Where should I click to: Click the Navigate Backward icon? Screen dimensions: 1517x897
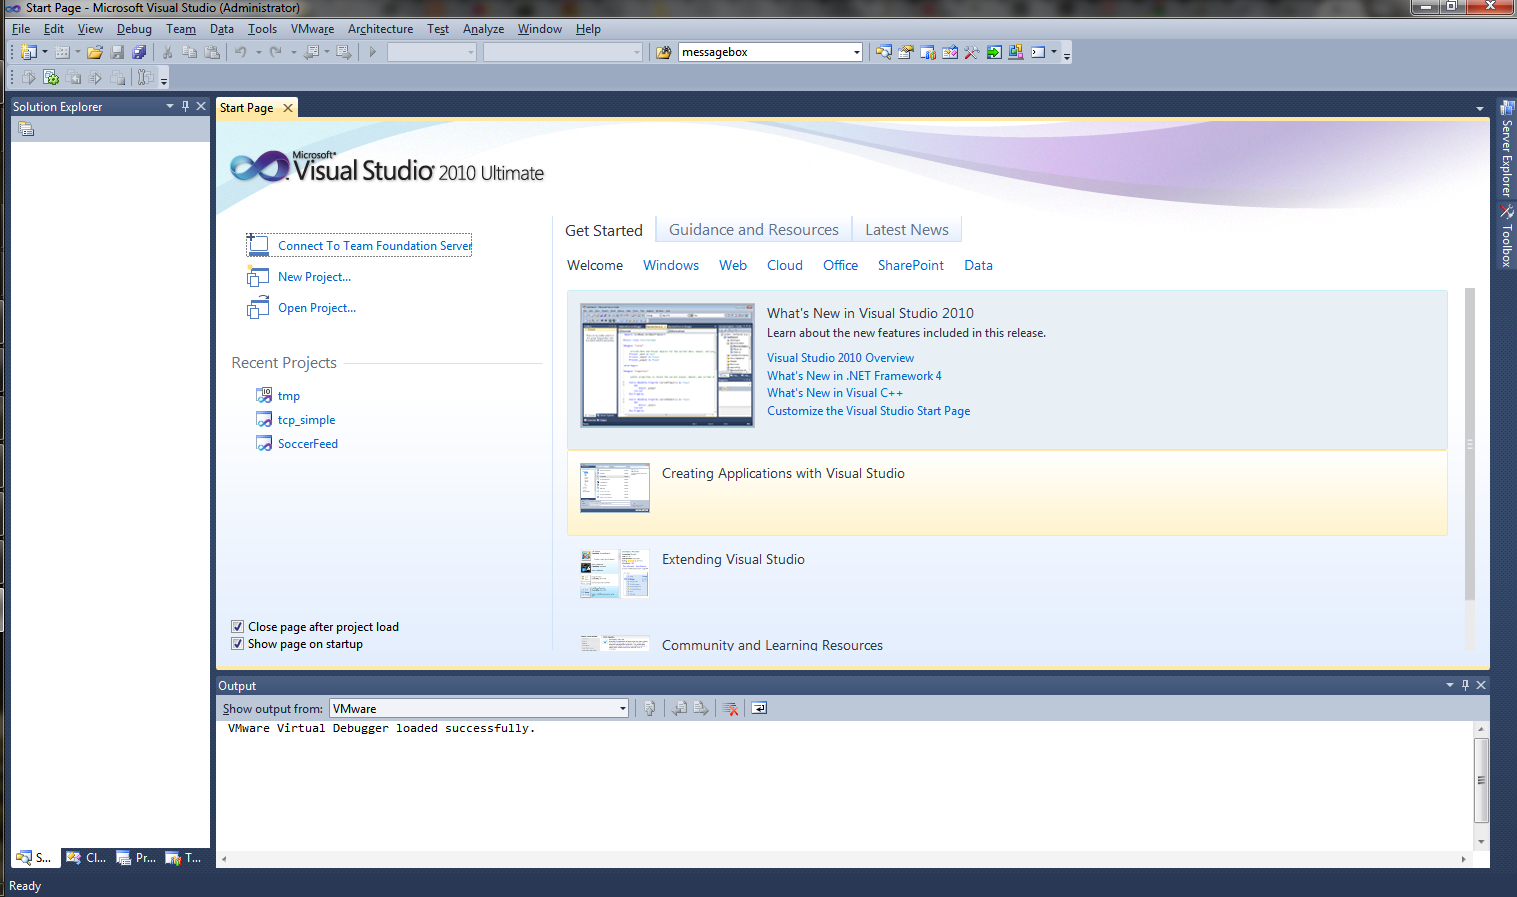pos(312,52)
